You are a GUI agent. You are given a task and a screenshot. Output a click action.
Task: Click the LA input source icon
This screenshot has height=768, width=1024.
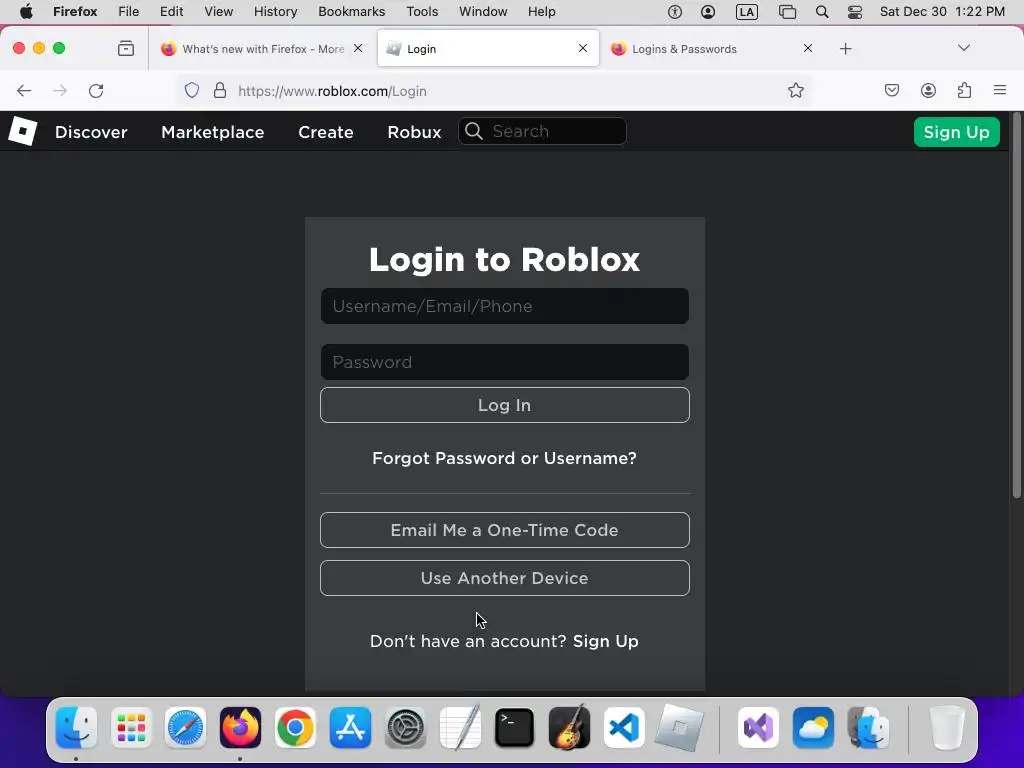(746, 12)
